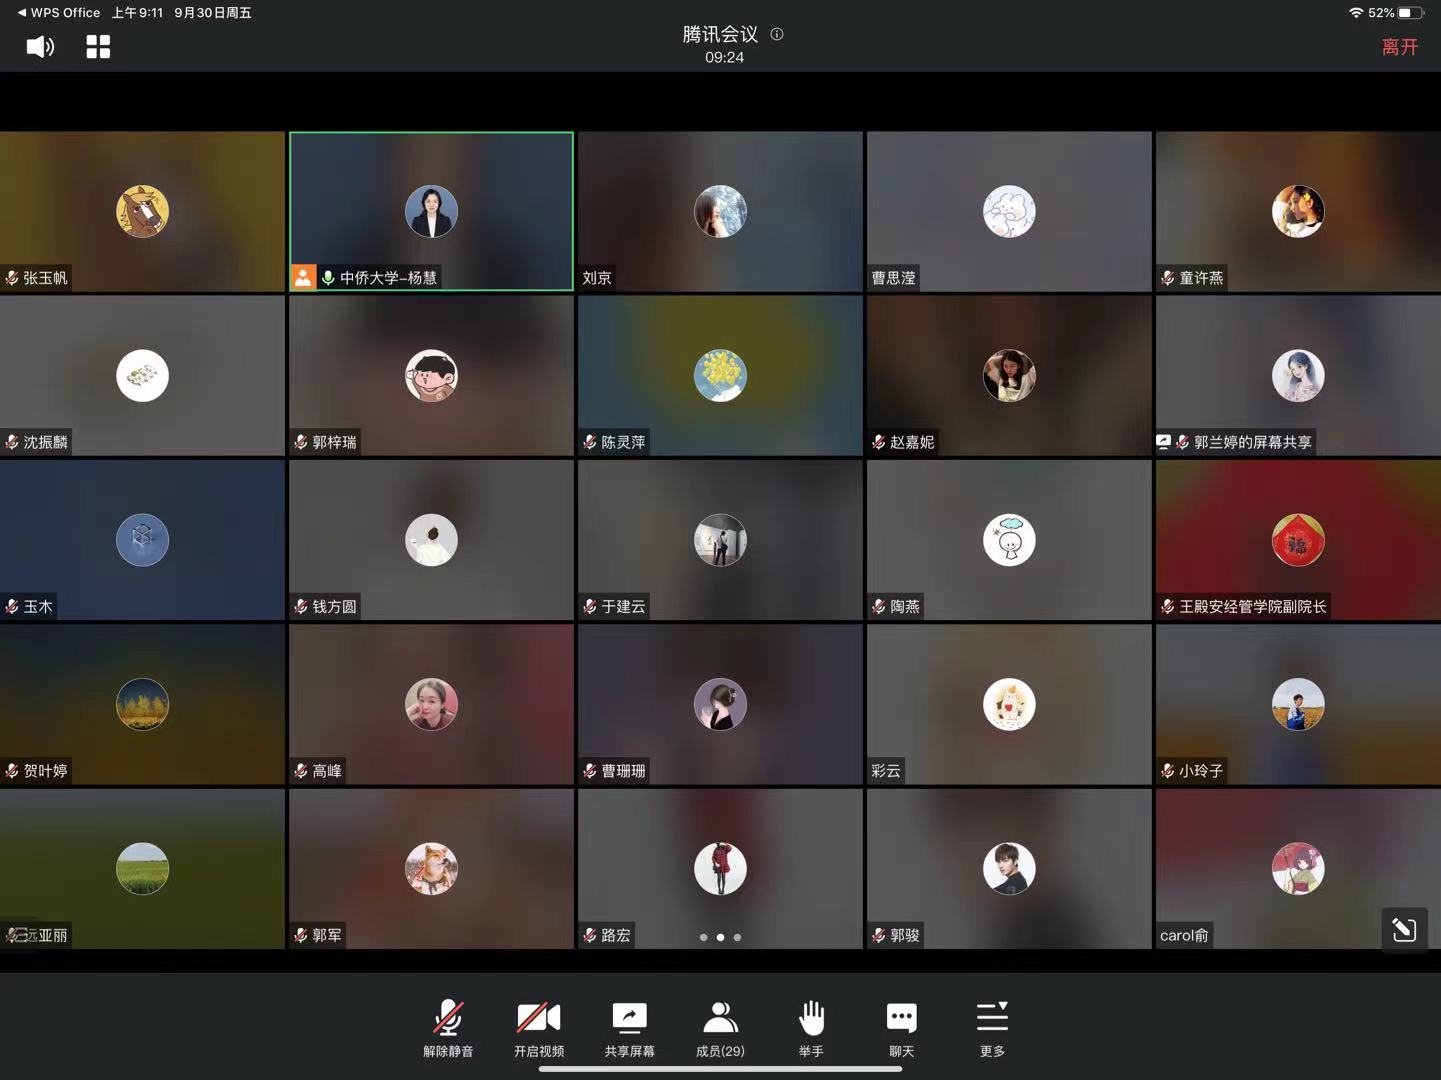The height and width of the screenshot is (1080, 1441).
Task: Tap the rotate screen icon
Action: pos(1404,930)
